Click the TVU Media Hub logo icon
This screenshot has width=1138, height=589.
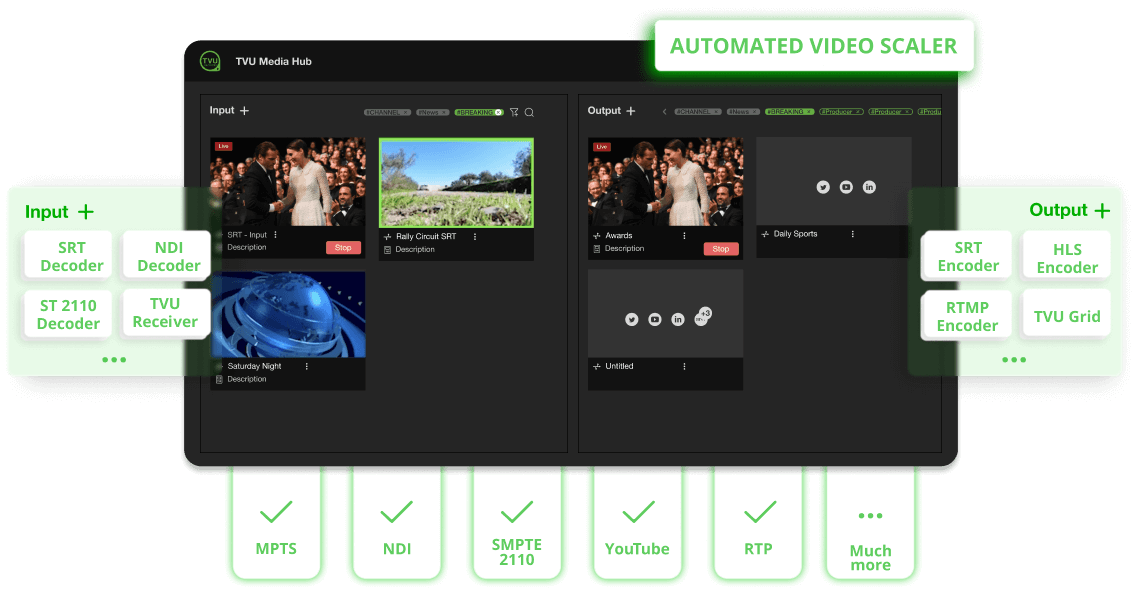point(210,61)
